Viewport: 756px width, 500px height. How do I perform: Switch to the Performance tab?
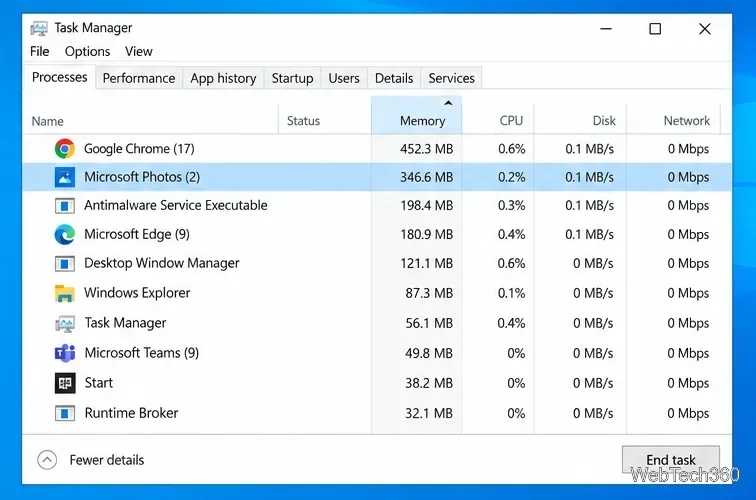[x=139, y=78]
